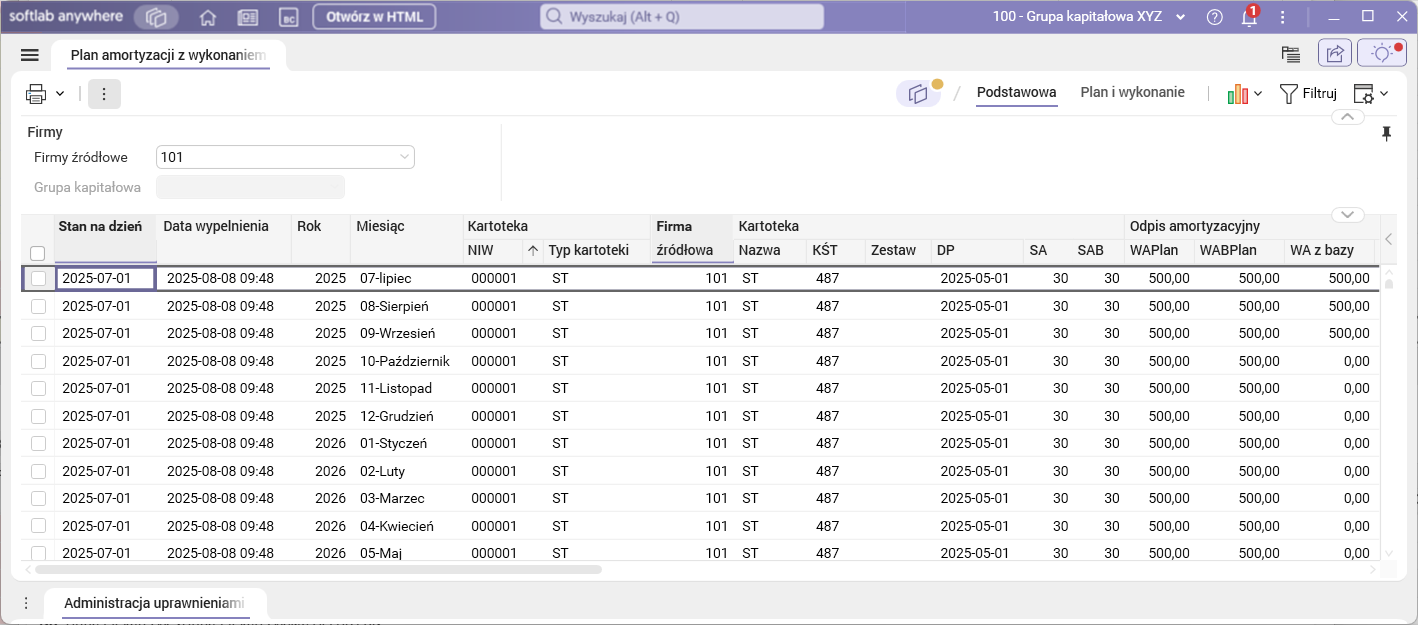Click the share export icon
1418x625 pixels.
point(1335,54)
